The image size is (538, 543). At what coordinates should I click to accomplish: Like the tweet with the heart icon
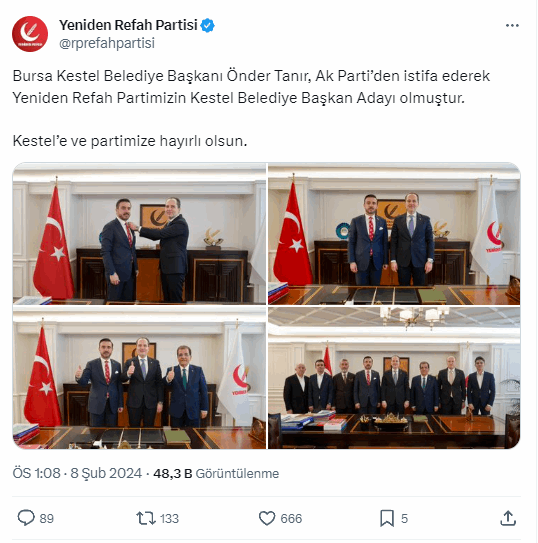[x=267, y=518]
